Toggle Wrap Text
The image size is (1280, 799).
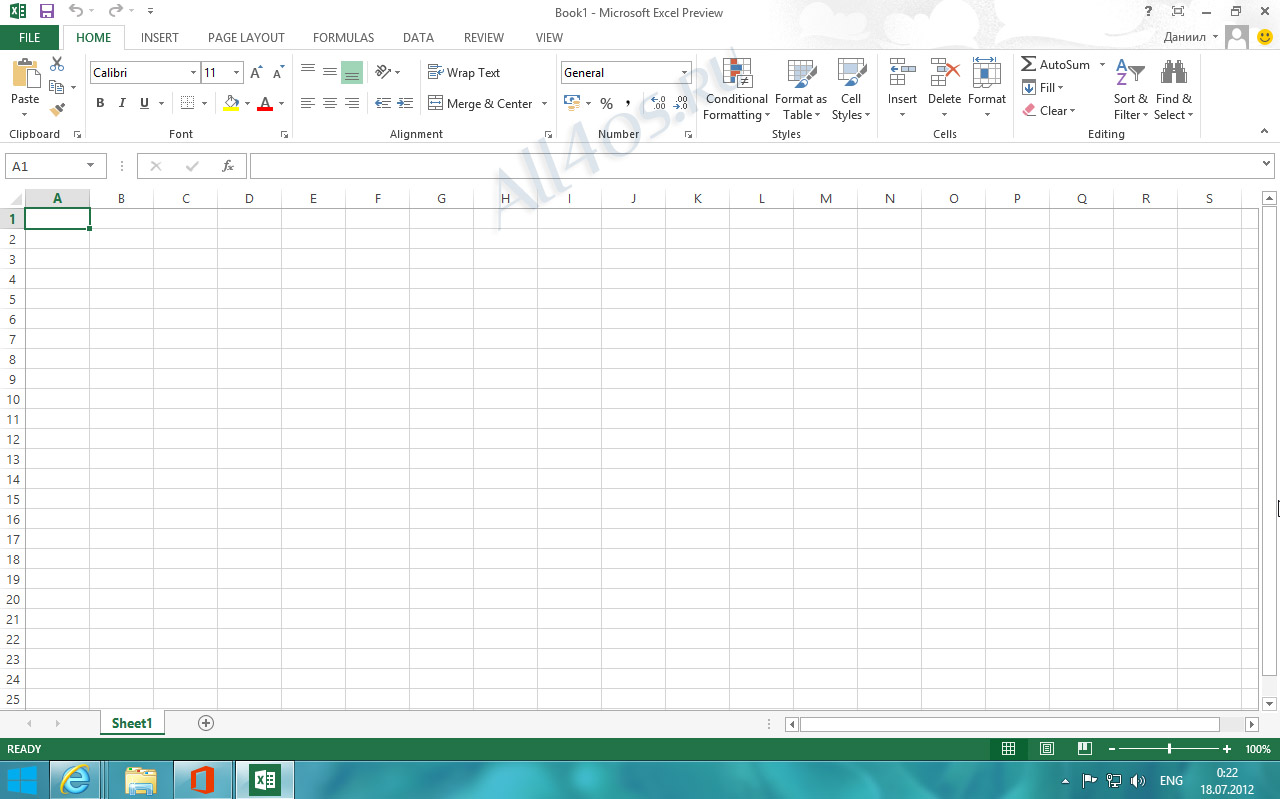coord(464,72)
